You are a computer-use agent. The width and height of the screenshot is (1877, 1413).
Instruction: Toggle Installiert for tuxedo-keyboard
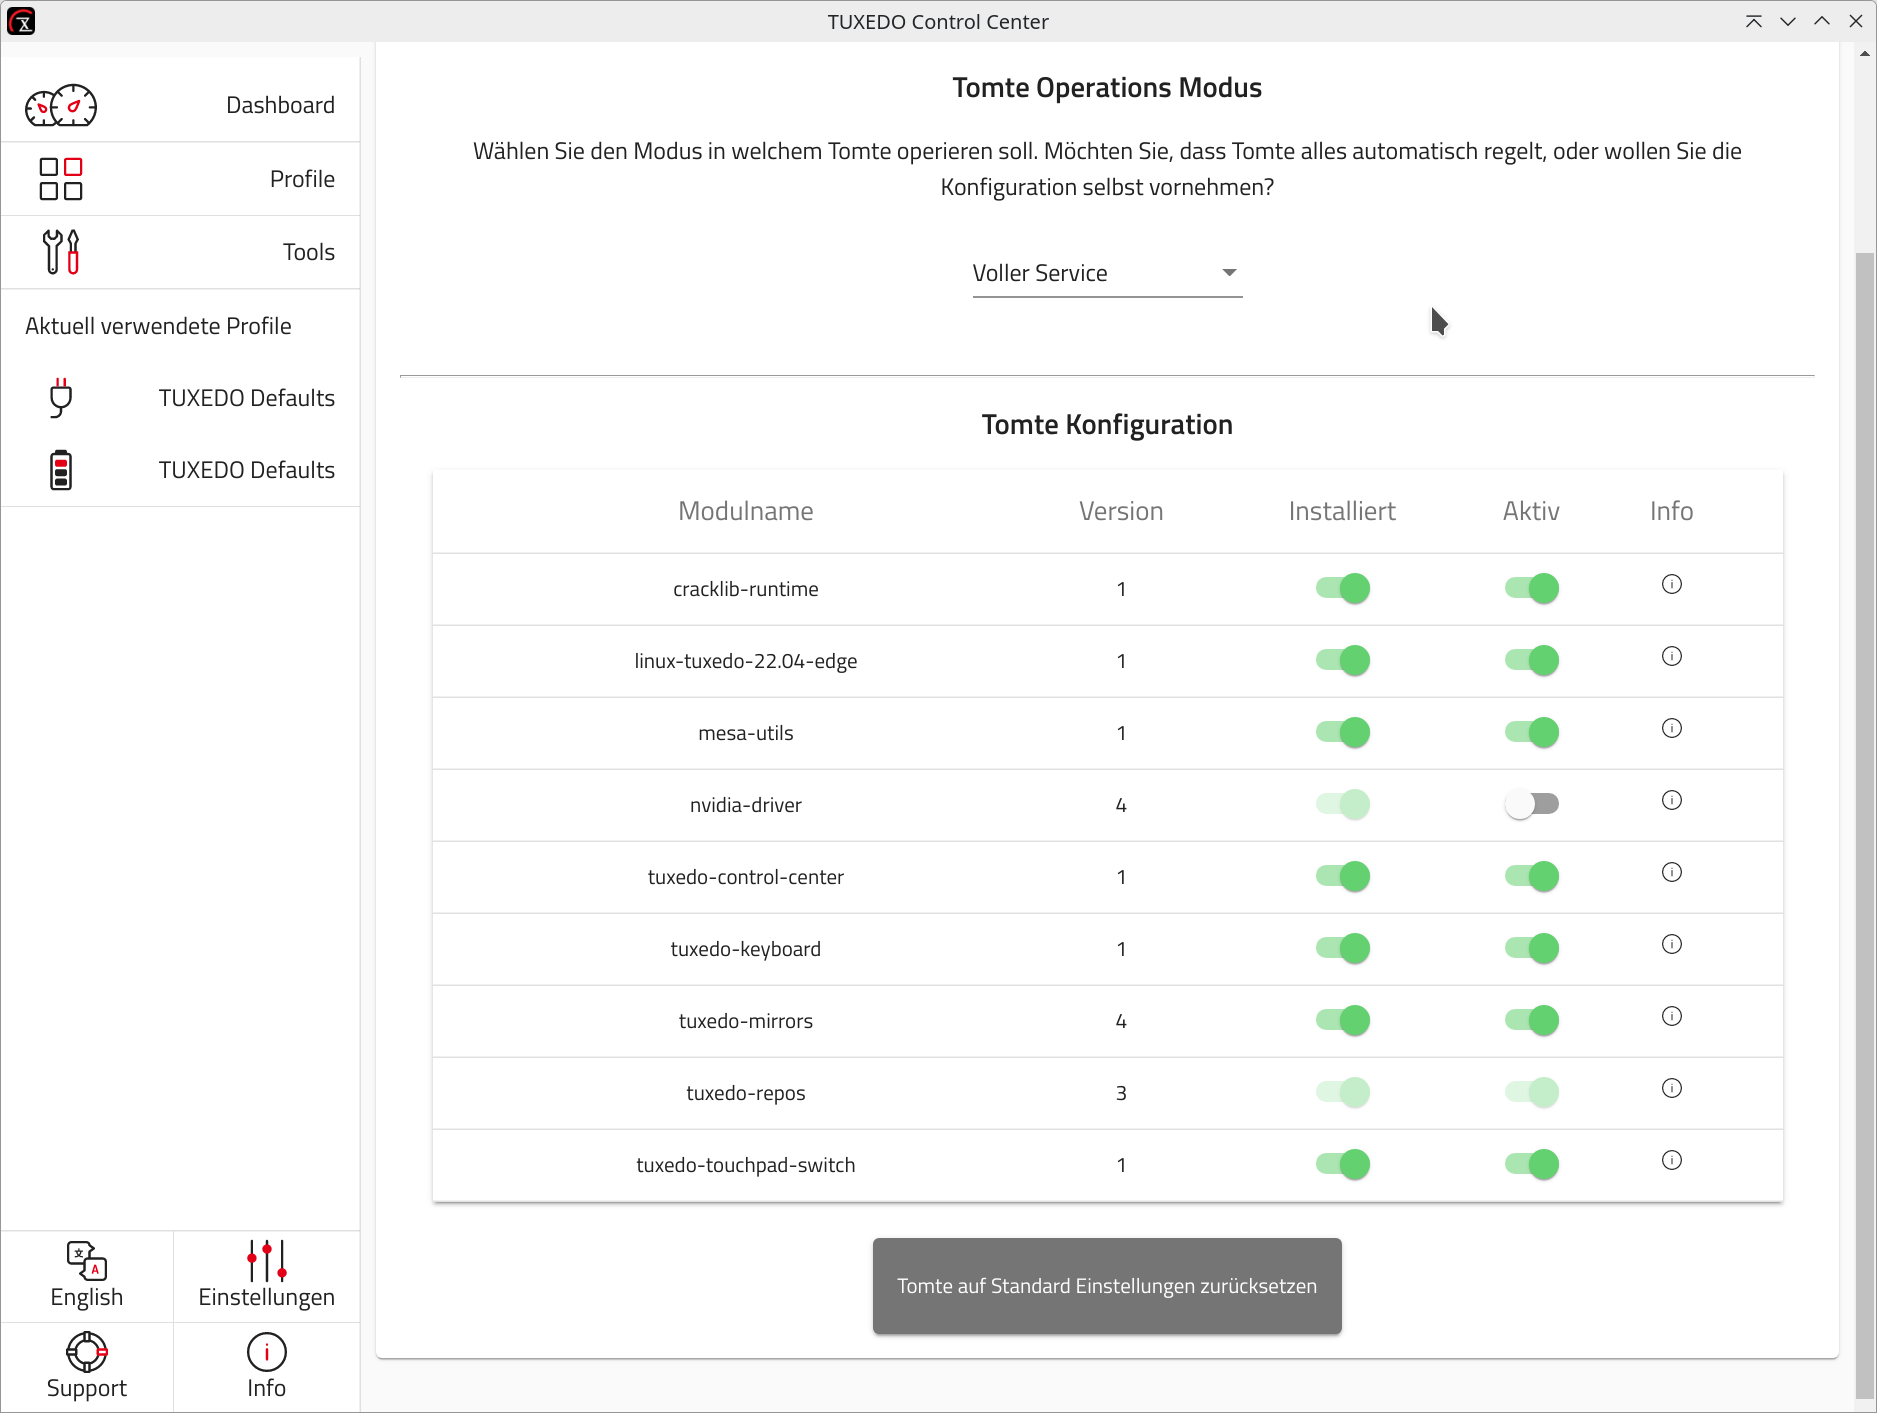click(1342, 948)
